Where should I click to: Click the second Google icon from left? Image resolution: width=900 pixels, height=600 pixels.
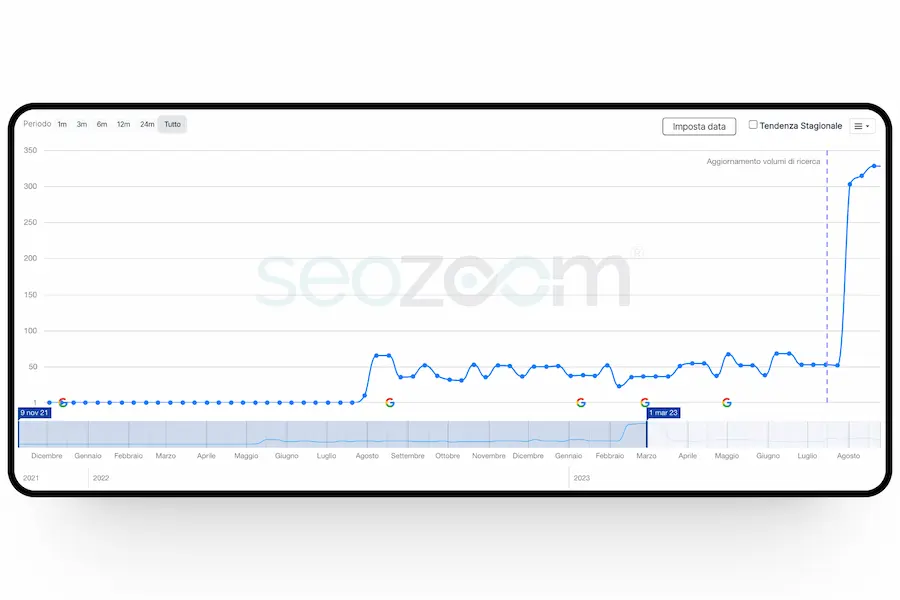[x=390, y=402]
